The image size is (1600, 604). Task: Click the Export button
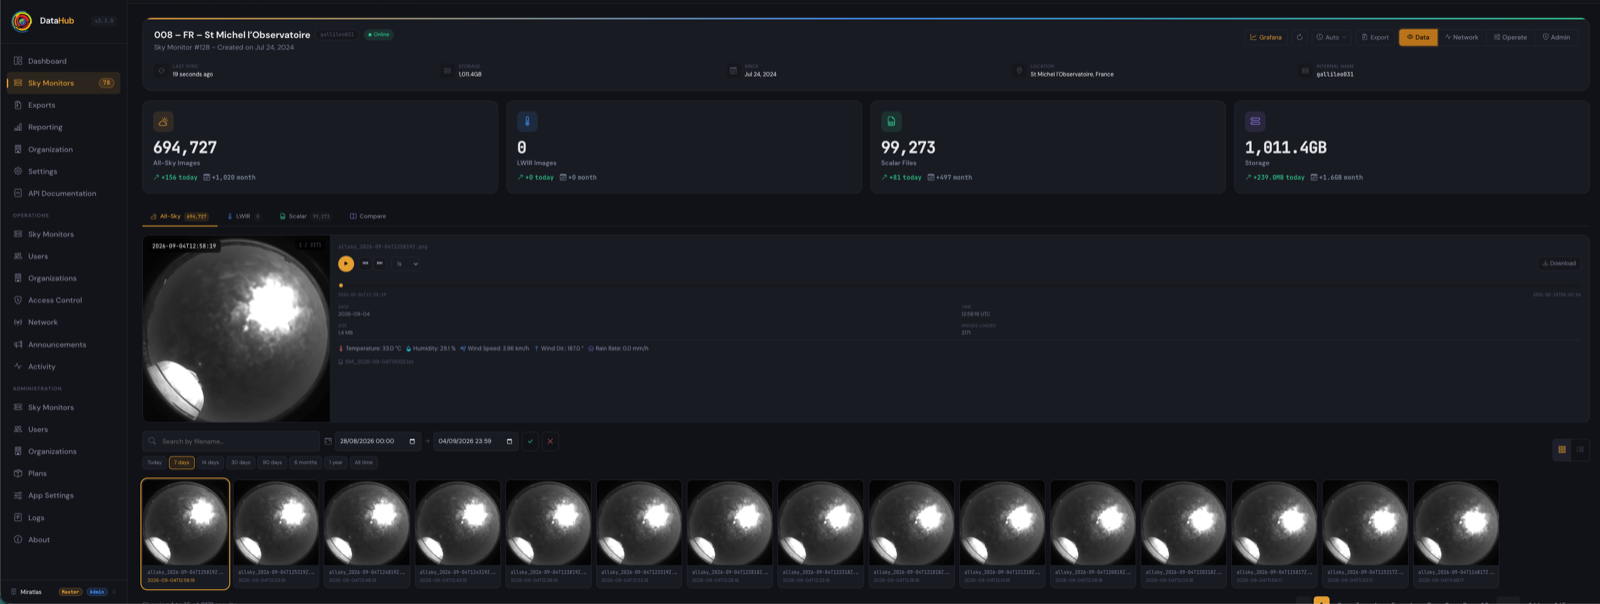[x=1375, y=37]
